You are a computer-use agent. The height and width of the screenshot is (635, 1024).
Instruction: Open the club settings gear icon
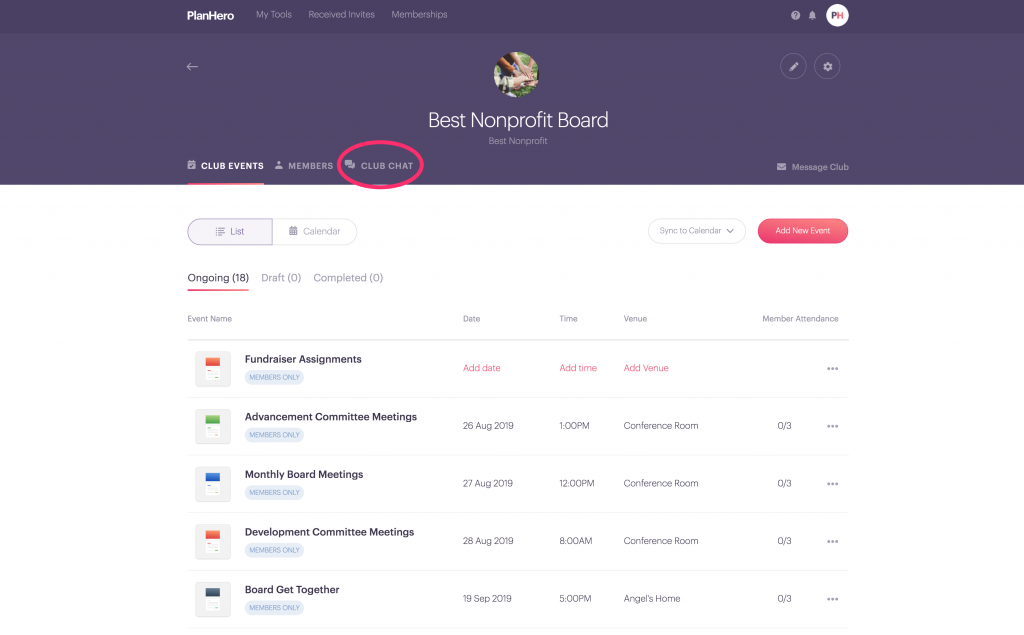tap(827, 66)
